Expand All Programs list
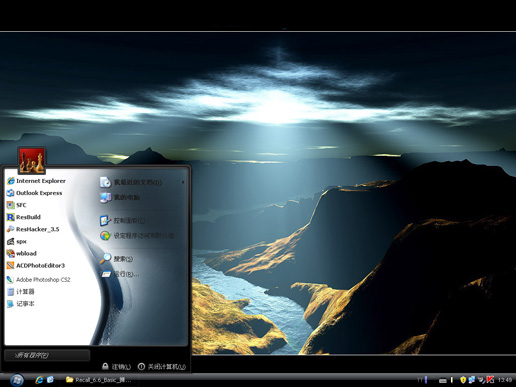Viewport: 516px width, 387px height. 47,355
